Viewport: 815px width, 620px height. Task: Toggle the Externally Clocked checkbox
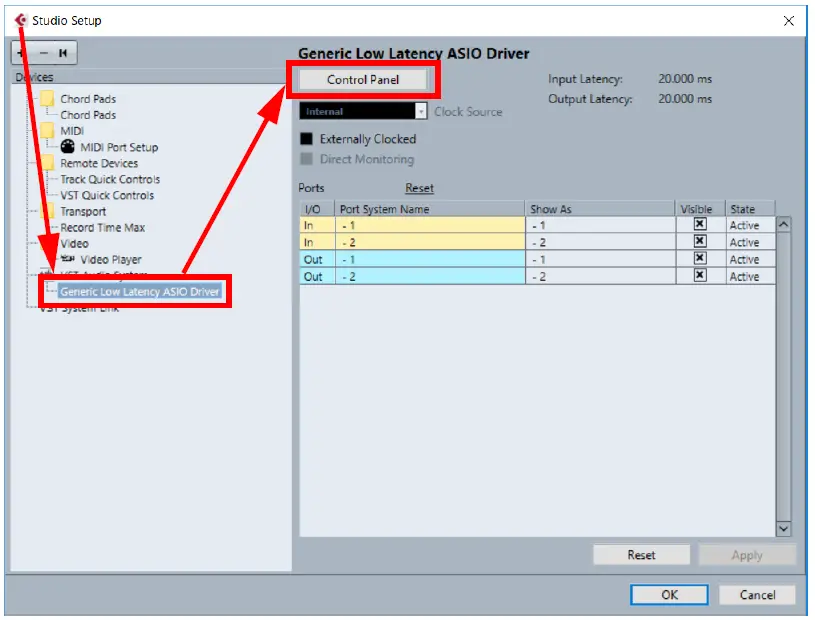click(x=307, y=139)
